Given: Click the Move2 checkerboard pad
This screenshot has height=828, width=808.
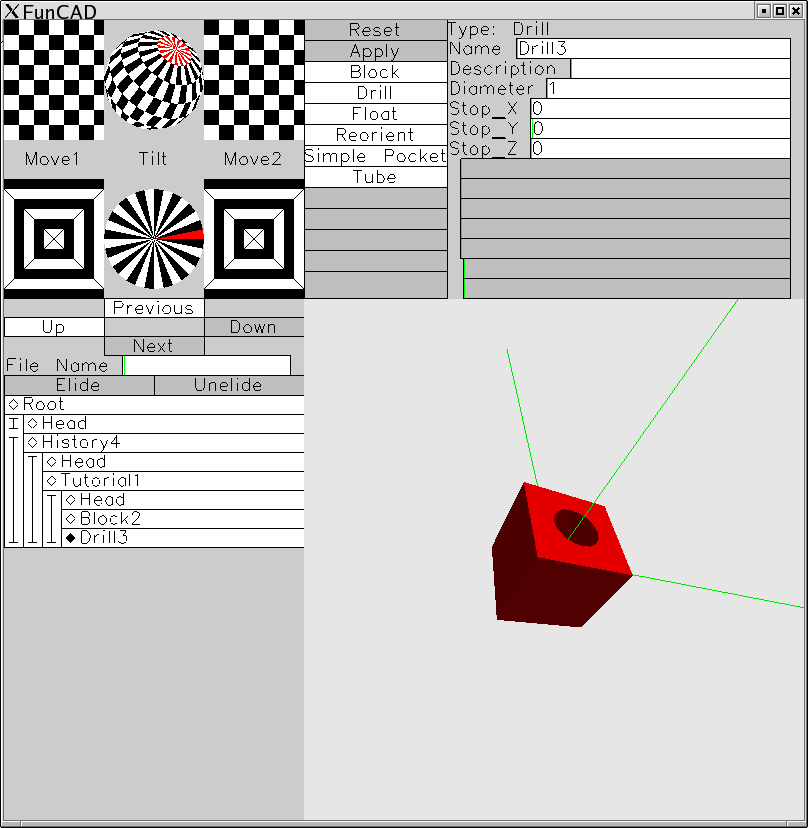Looking at the screenshot, I should [254, 80].
